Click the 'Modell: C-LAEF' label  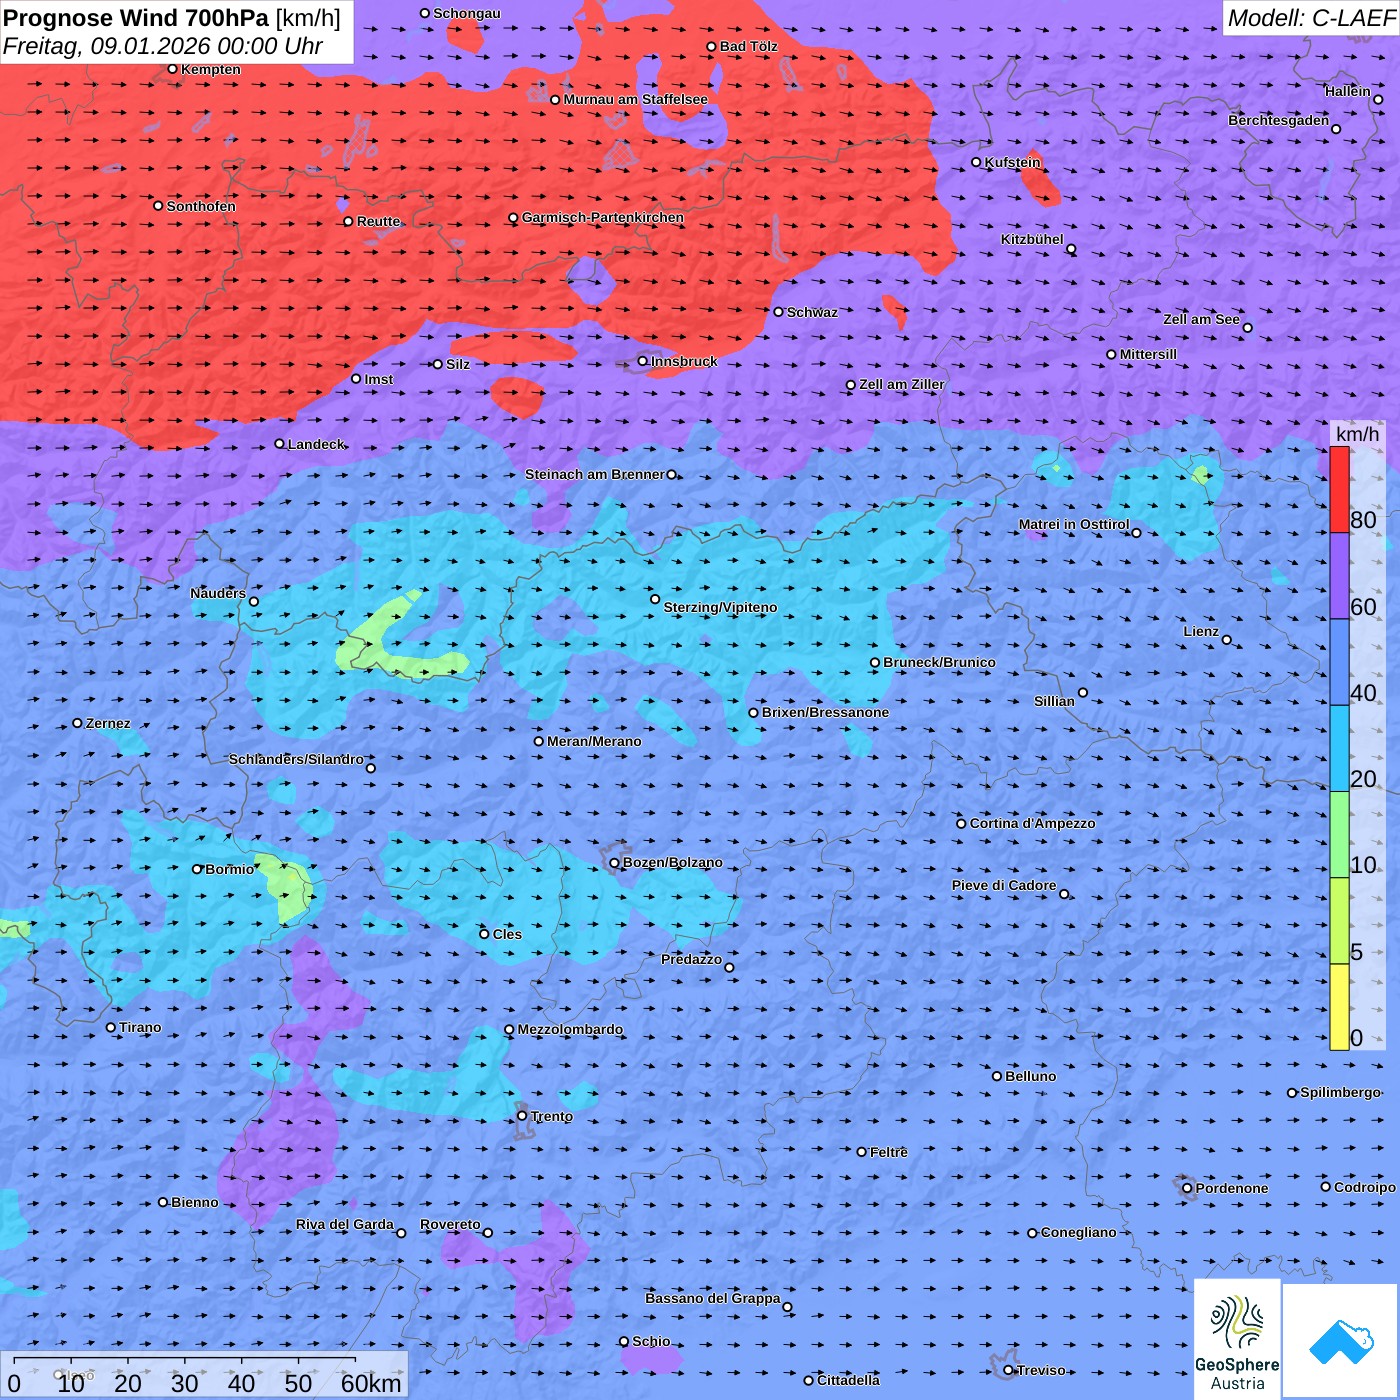(1311, 18)
